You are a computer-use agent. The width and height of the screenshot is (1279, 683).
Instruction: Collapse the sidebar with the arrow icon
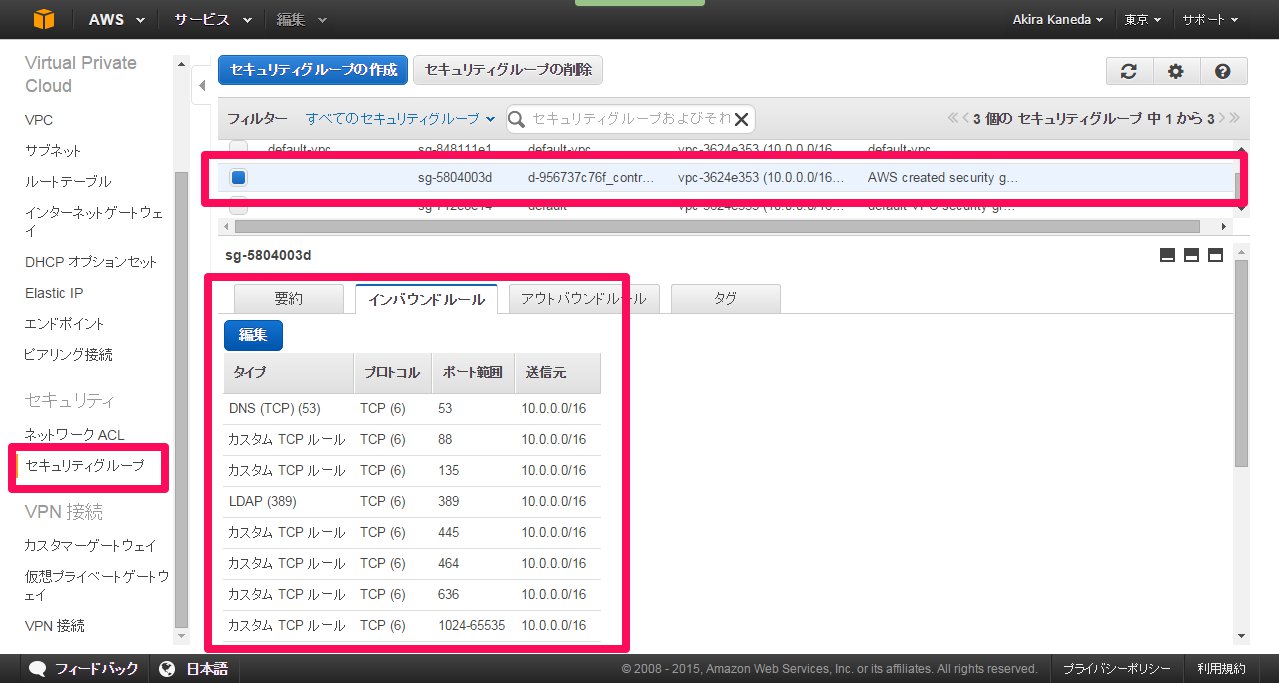coord(199,86)
